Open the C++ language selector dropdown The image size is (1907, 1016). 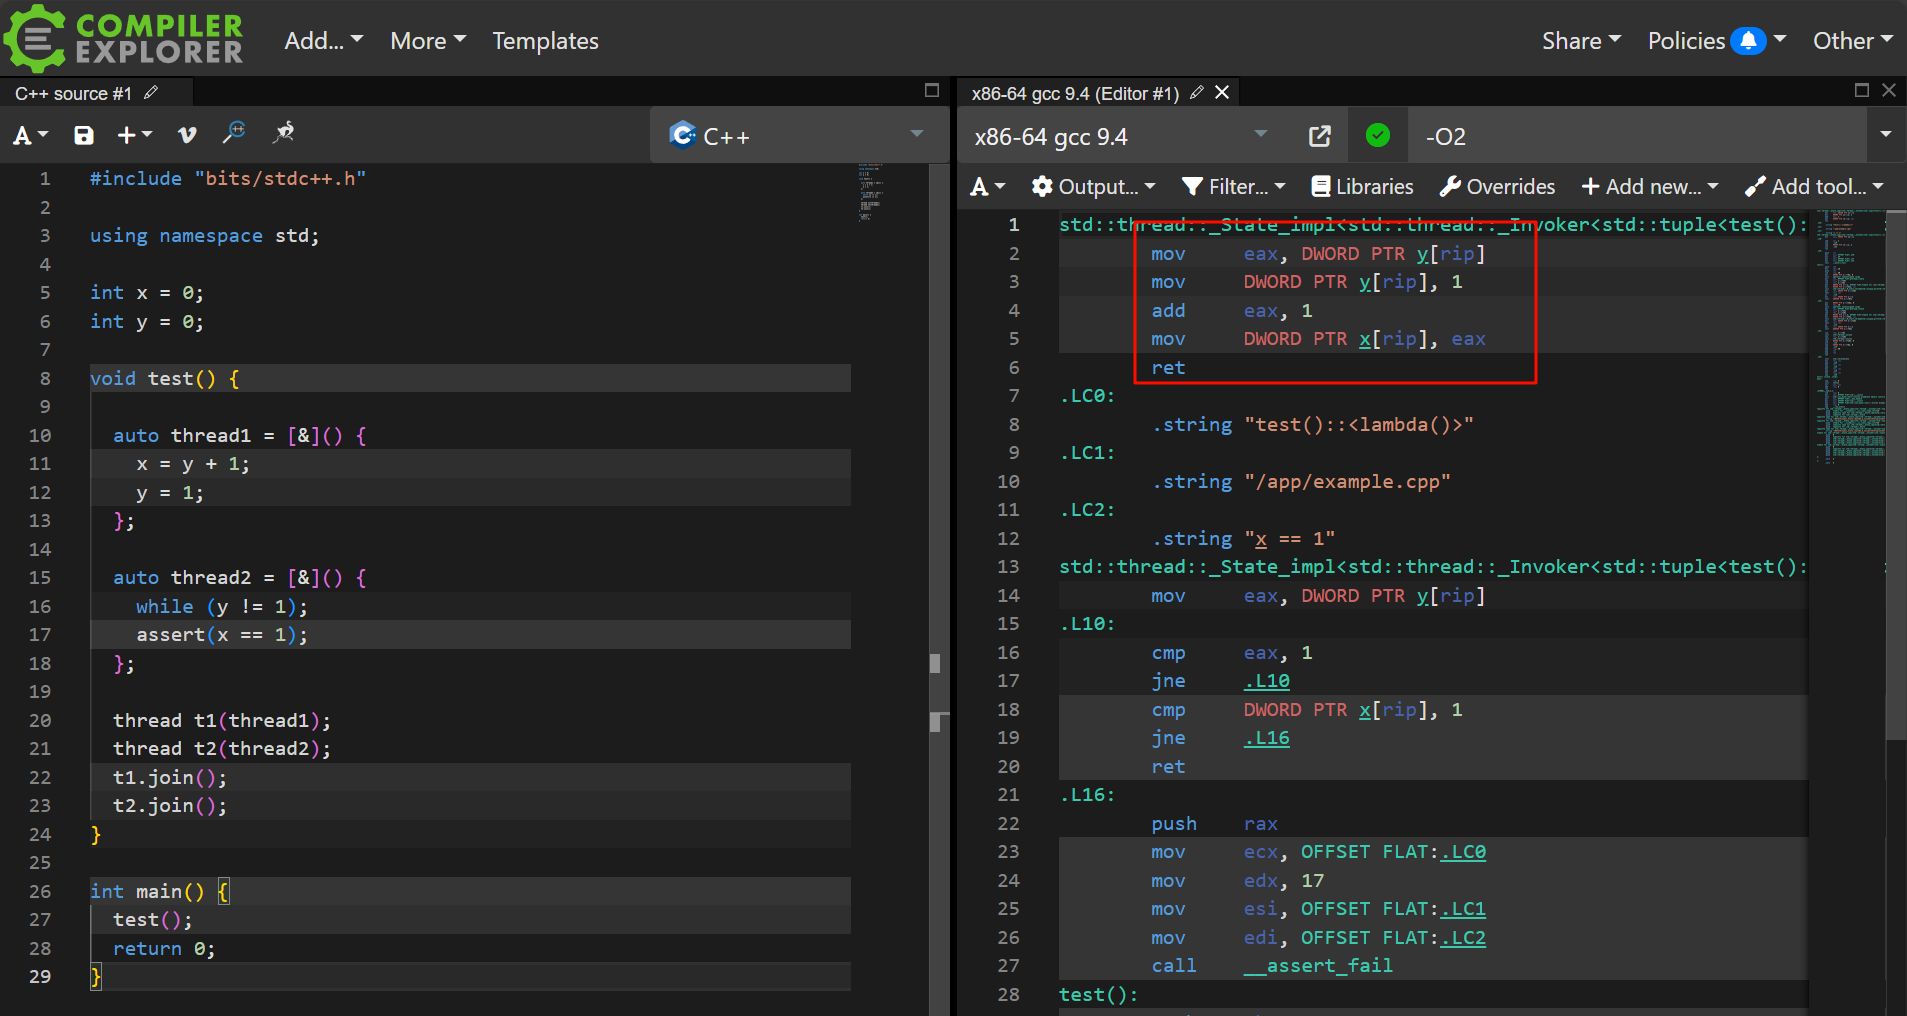798,135
